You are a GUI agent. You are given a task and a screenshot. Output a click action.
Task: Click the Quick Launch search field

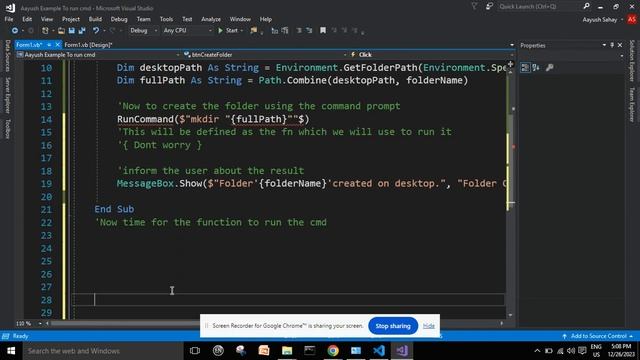click(539, 7)
